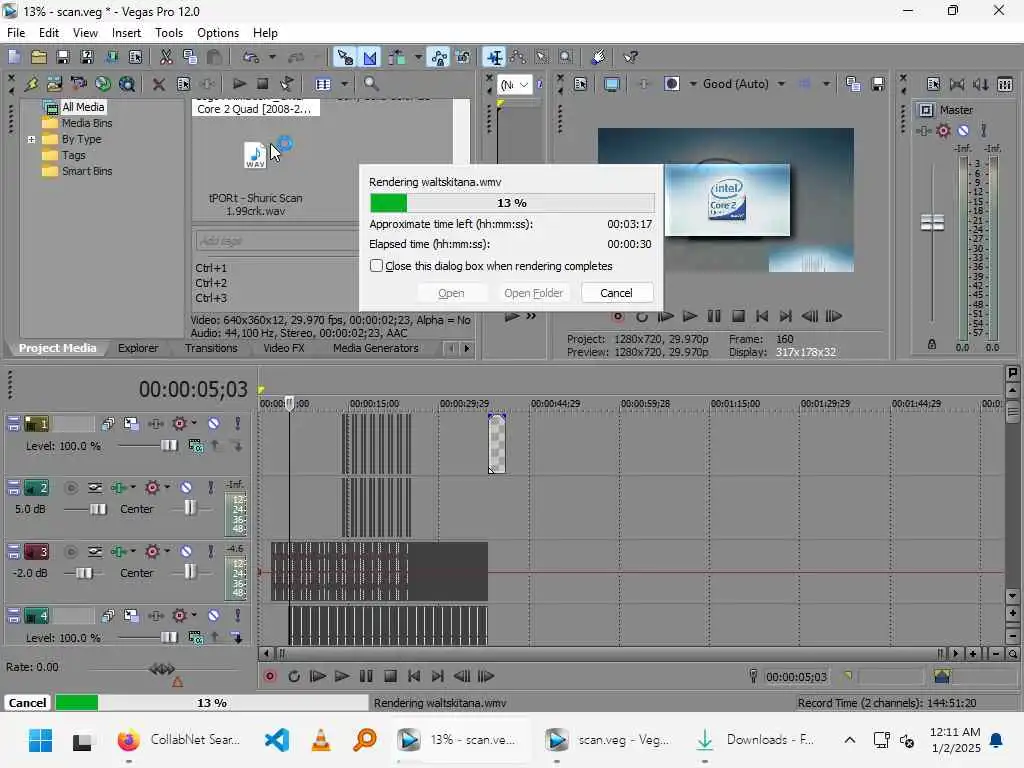Toggle Master bus mute icon
Viewport: 1024px width, 768px height.
tap(963, 131)
